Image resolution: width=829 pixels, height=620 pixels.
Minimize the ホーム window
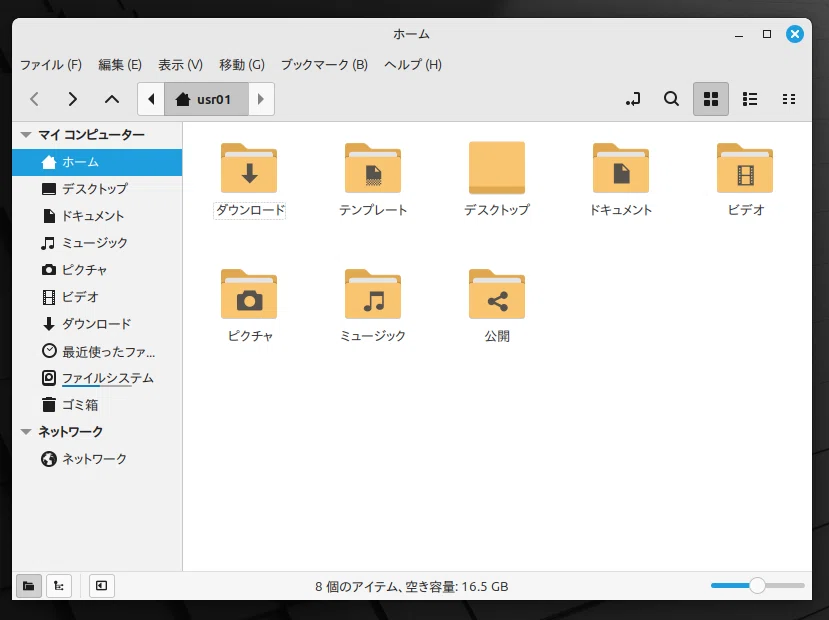739,35
